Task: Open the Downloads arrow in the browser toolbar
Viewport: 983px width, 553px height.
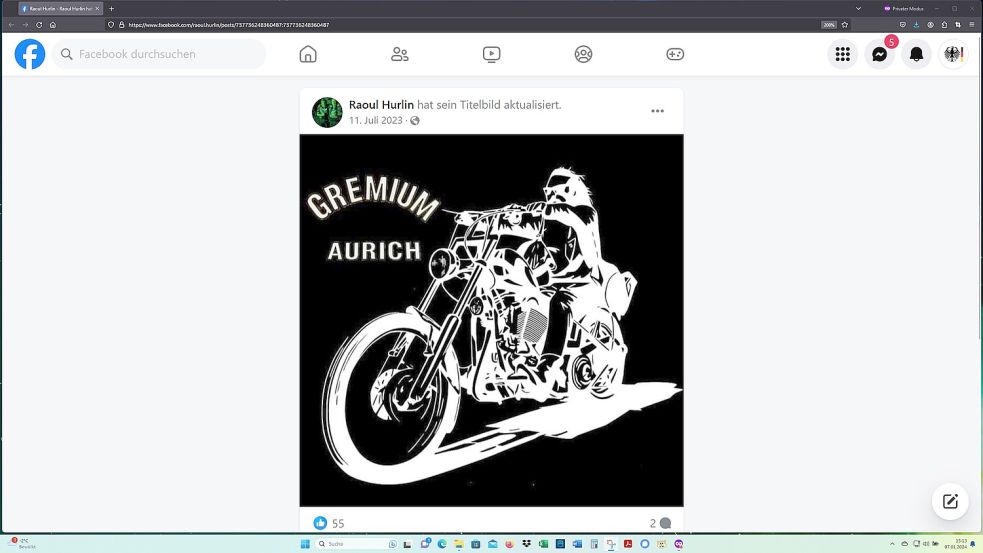Action: point(916,25)
